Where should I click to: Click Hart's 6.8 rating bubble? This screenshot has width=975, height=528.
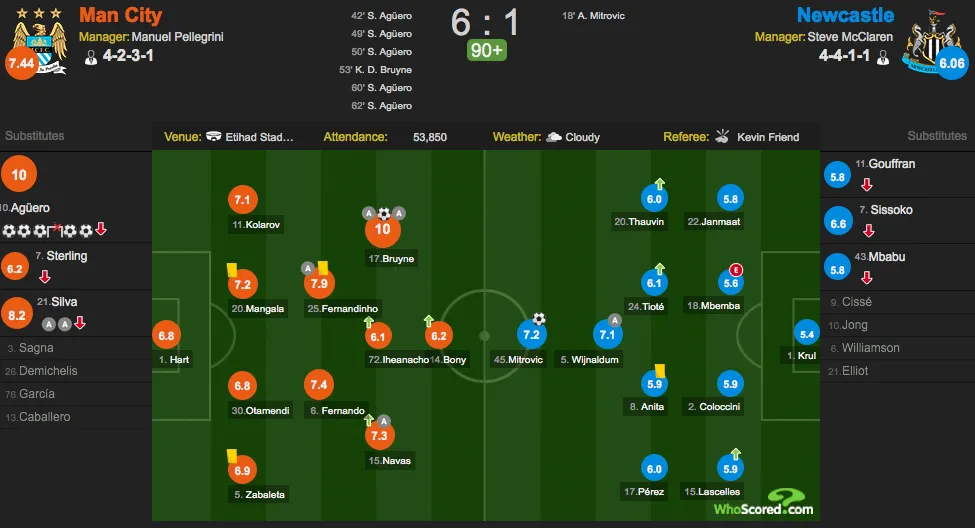click(166, 336)
